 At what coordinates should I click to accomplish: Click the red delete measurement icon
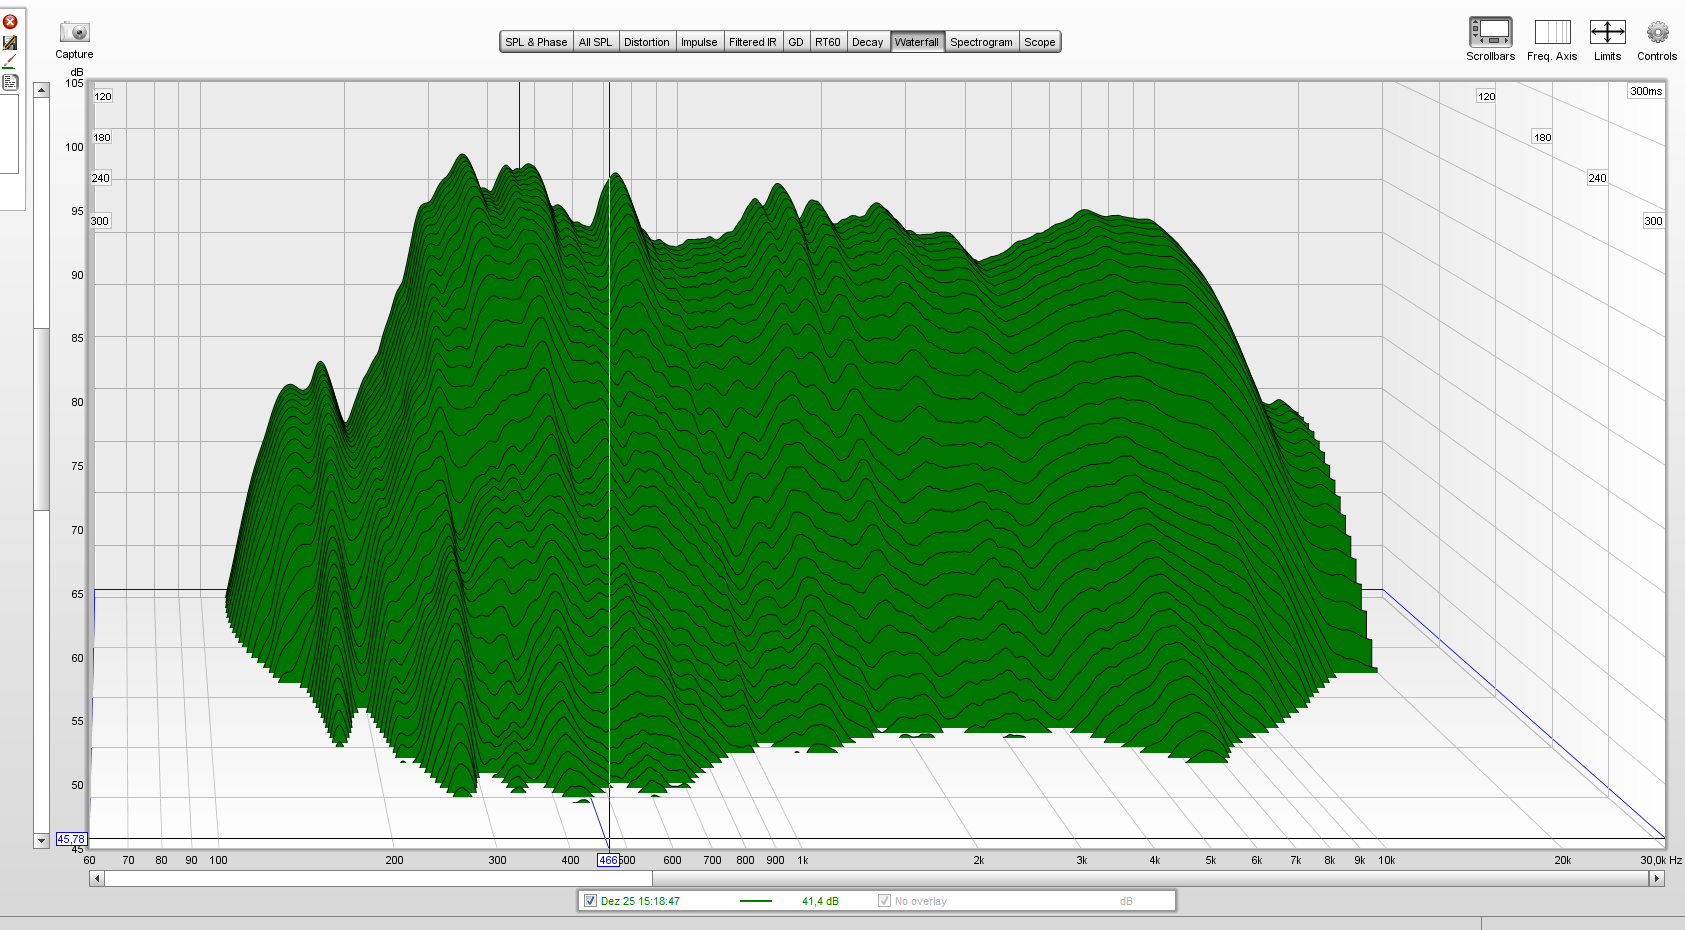pyautogui.click(x=10, y=22)
